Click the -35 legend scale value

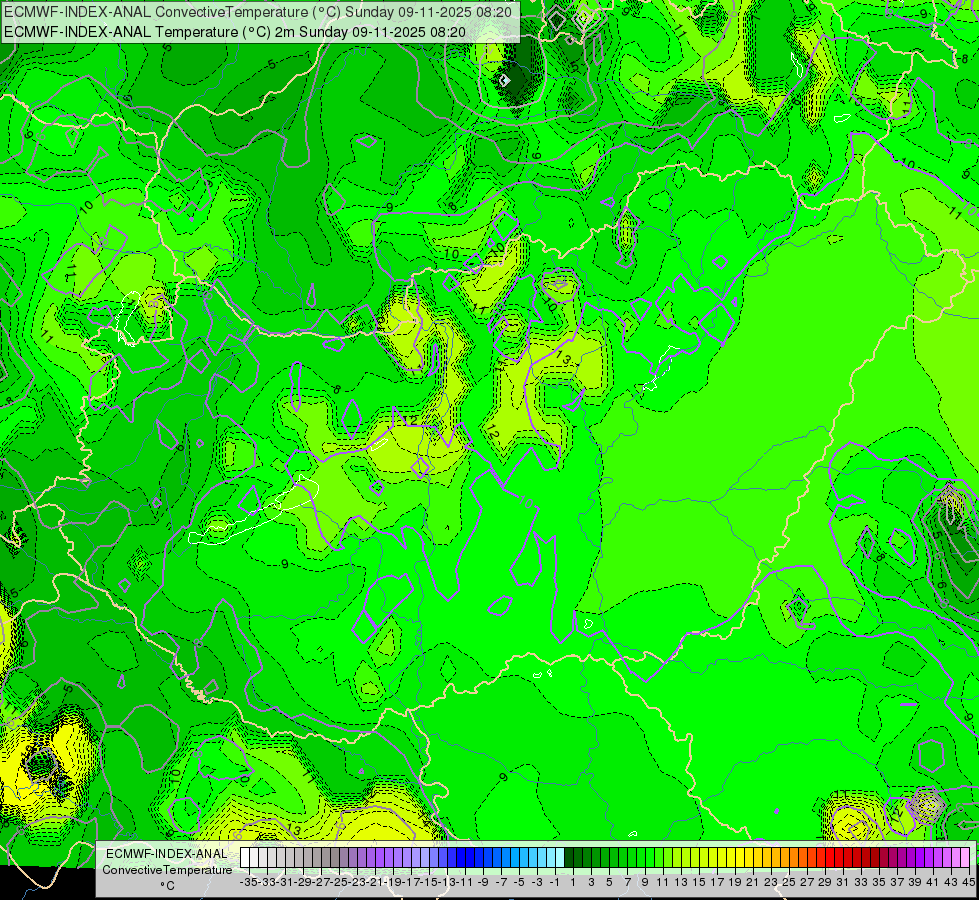tap(249, 882)
